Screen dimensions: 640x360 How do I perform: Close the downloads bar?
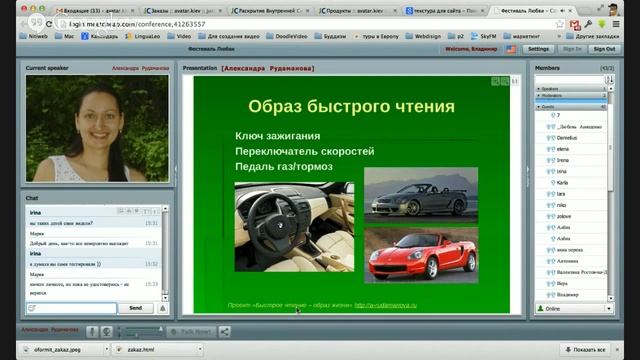617,350
